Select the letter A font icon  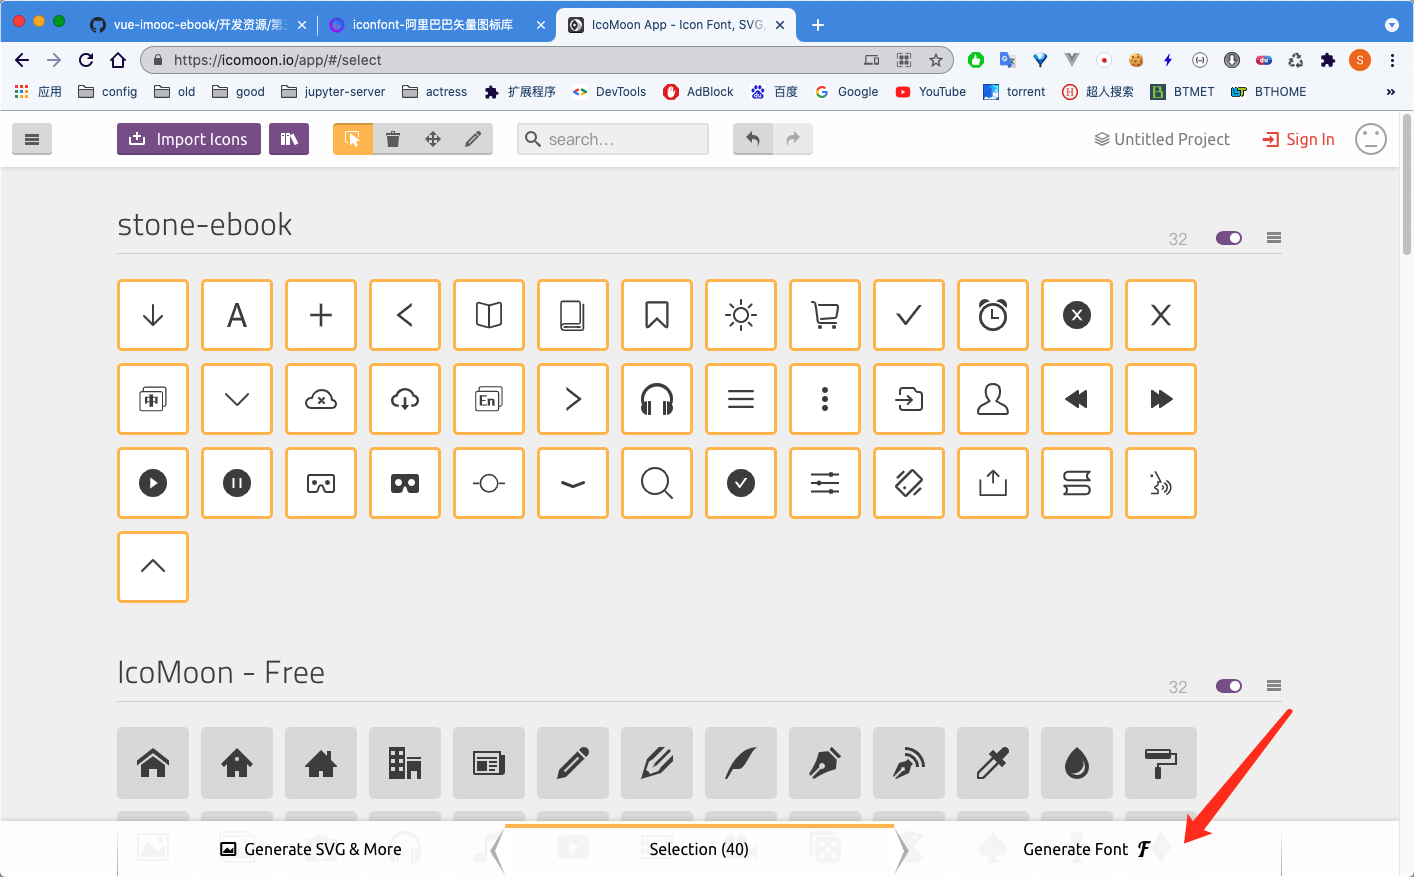tap(237, 315)
